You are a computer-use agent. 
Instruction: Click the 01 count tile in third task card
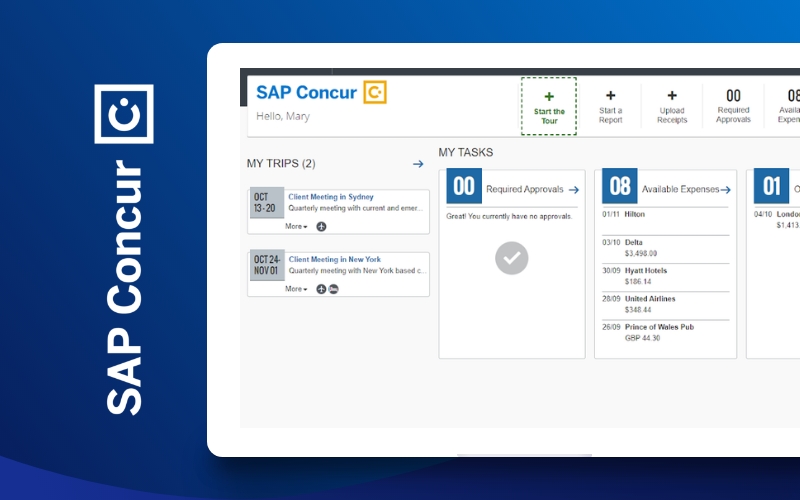point(771,186)
